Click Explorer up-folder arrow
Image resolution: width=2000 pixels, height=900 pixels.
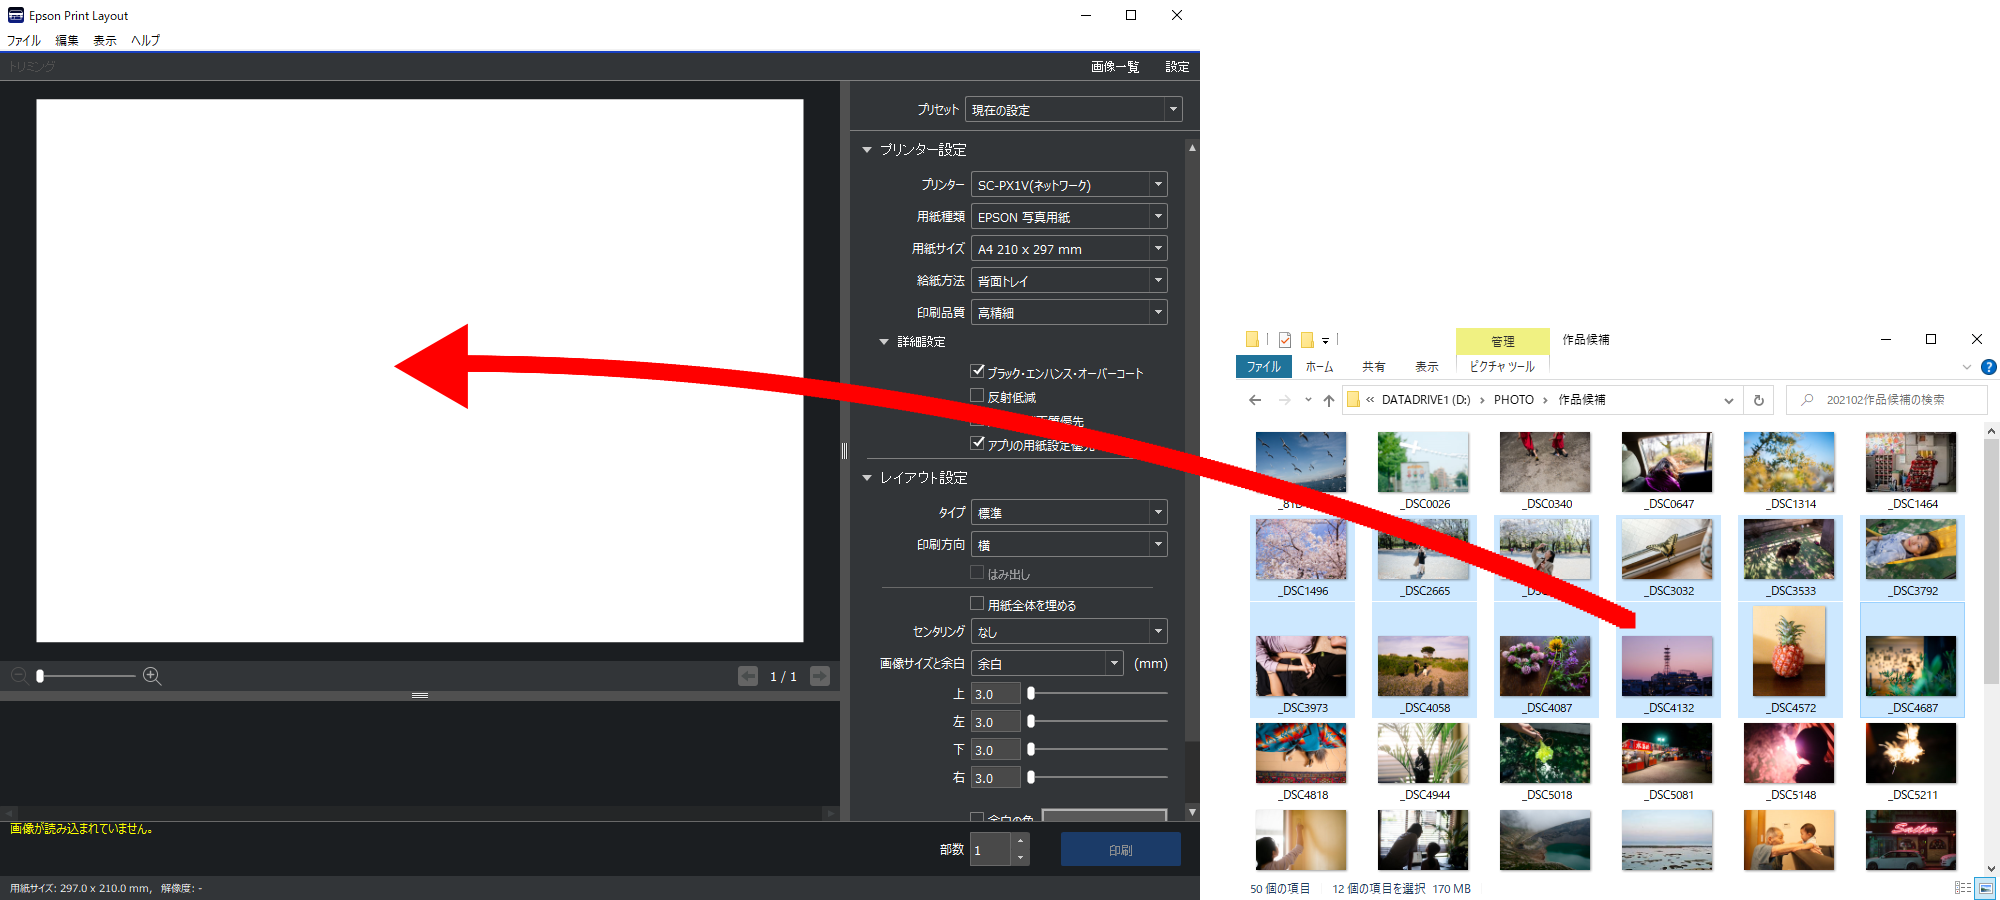pyautogui.click(x=1329, y=400)
